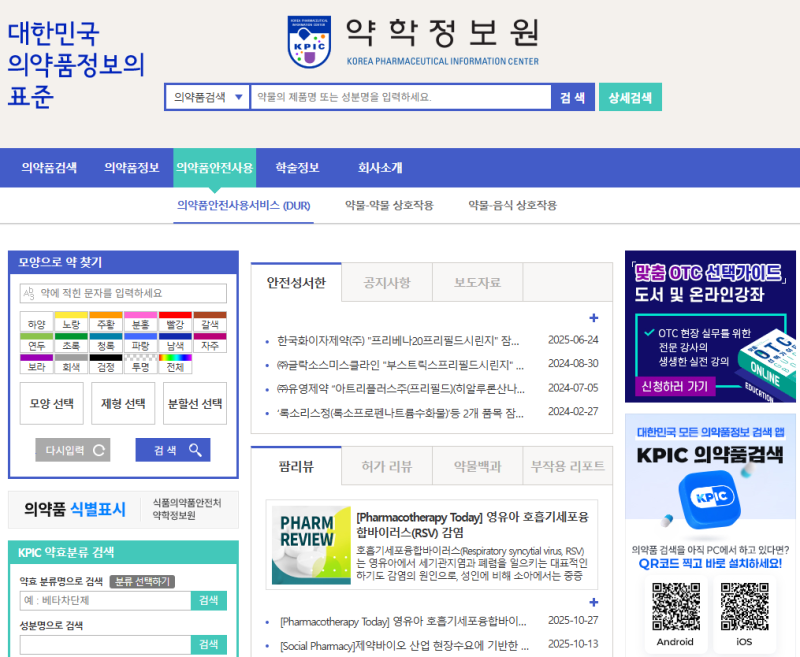Switch to the 보도자료 tab

click(478, 283)
